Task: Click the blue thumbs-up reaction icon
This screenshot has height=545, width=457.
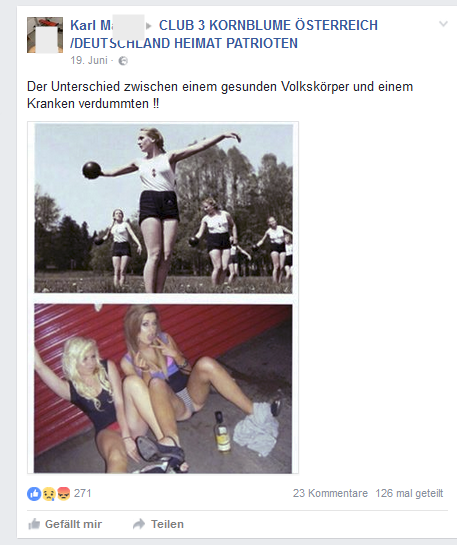Action: (34, 494)
